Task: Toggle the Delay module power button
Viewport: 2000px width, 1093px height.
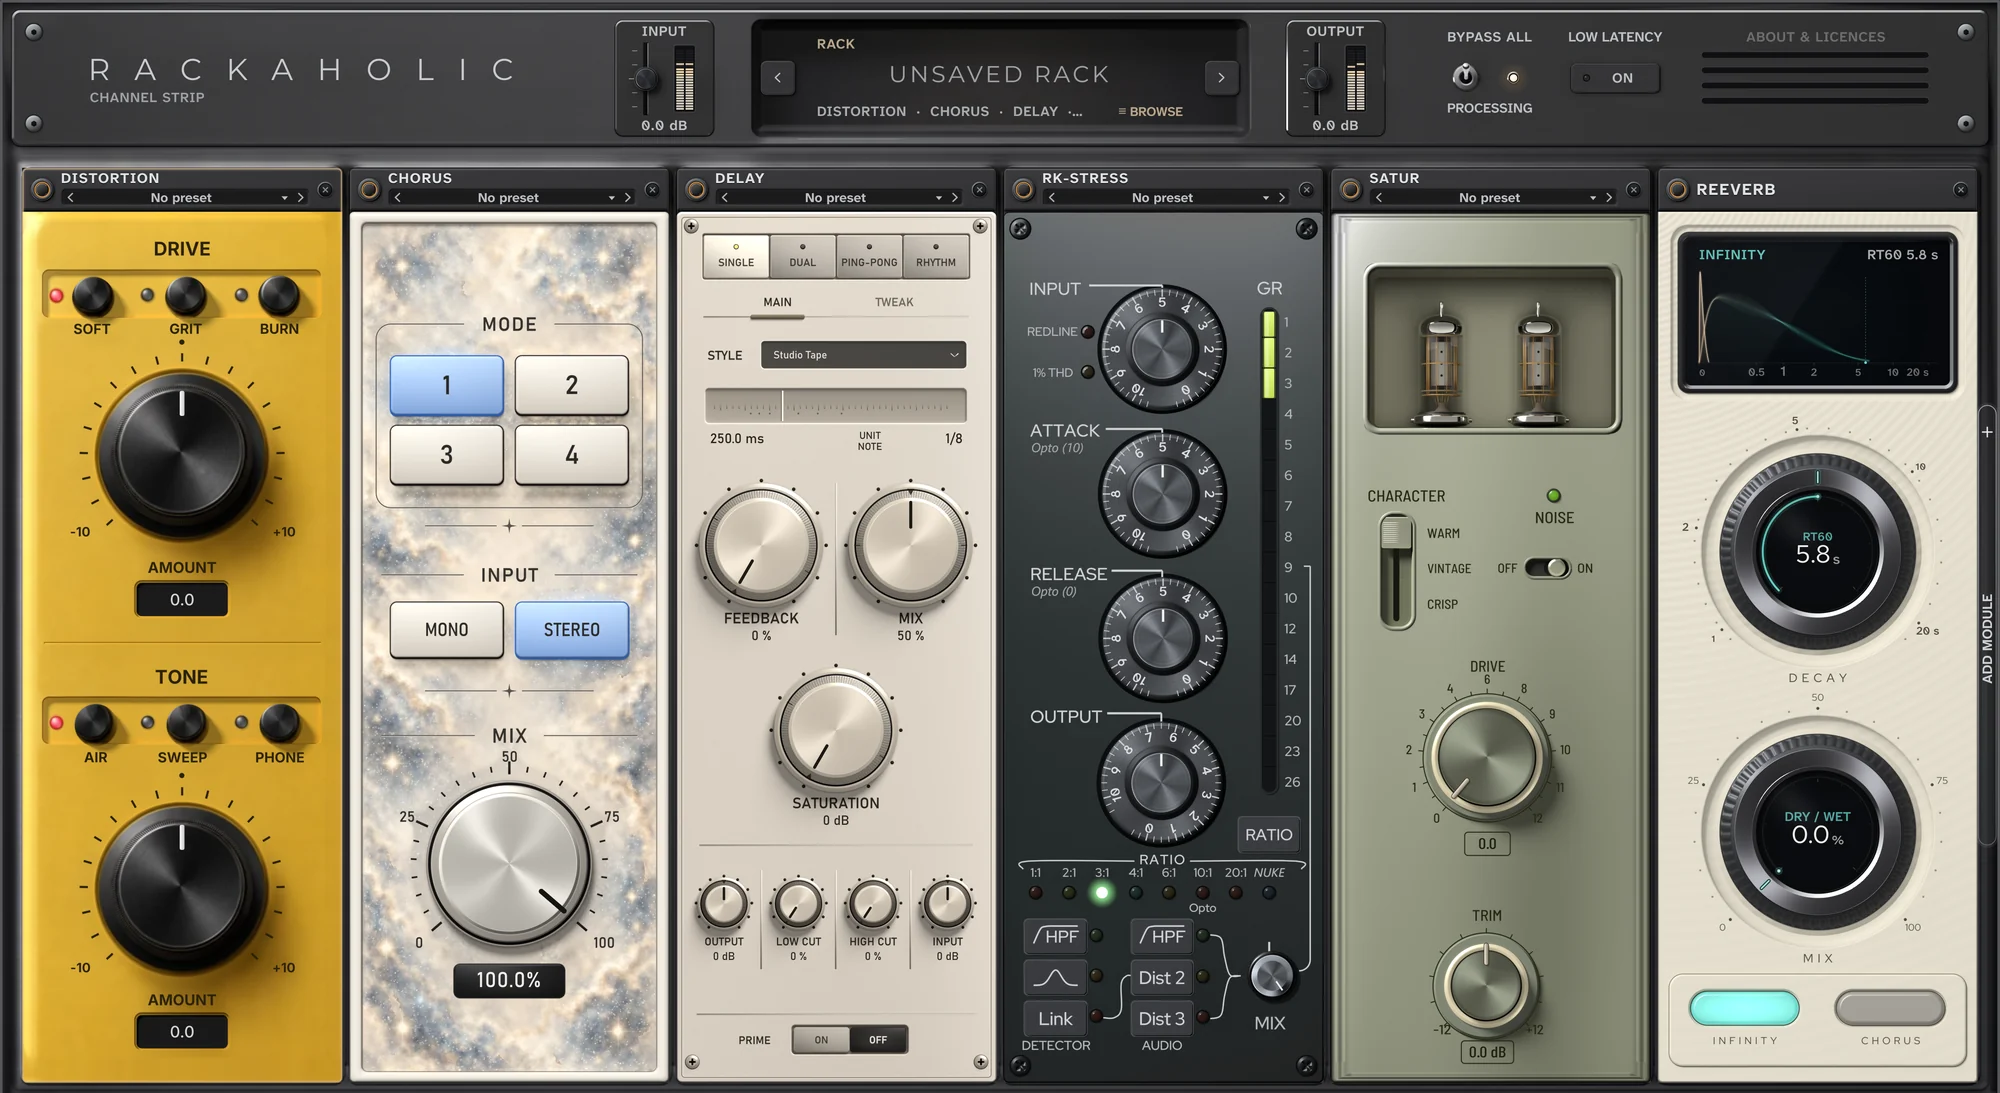Action: (696, 190)
